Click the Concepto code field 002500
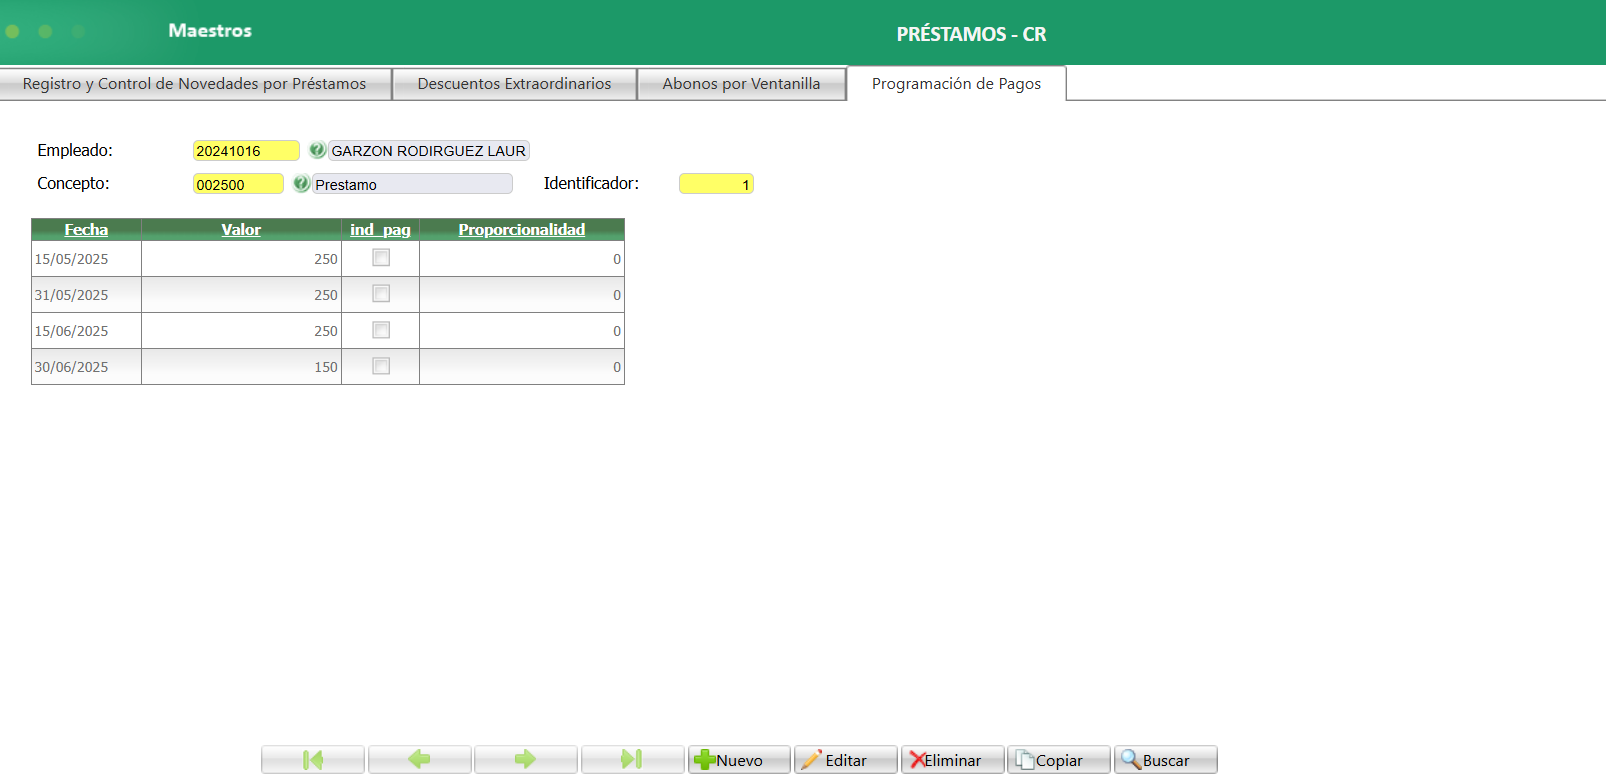This screenshot has height=774, width=1606. tap(238, 184)
